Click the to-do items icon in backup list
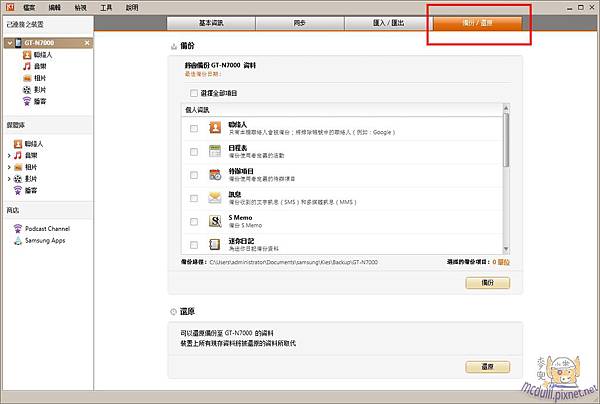This screenshot has width=600, height=404. (x=215, y=174)
